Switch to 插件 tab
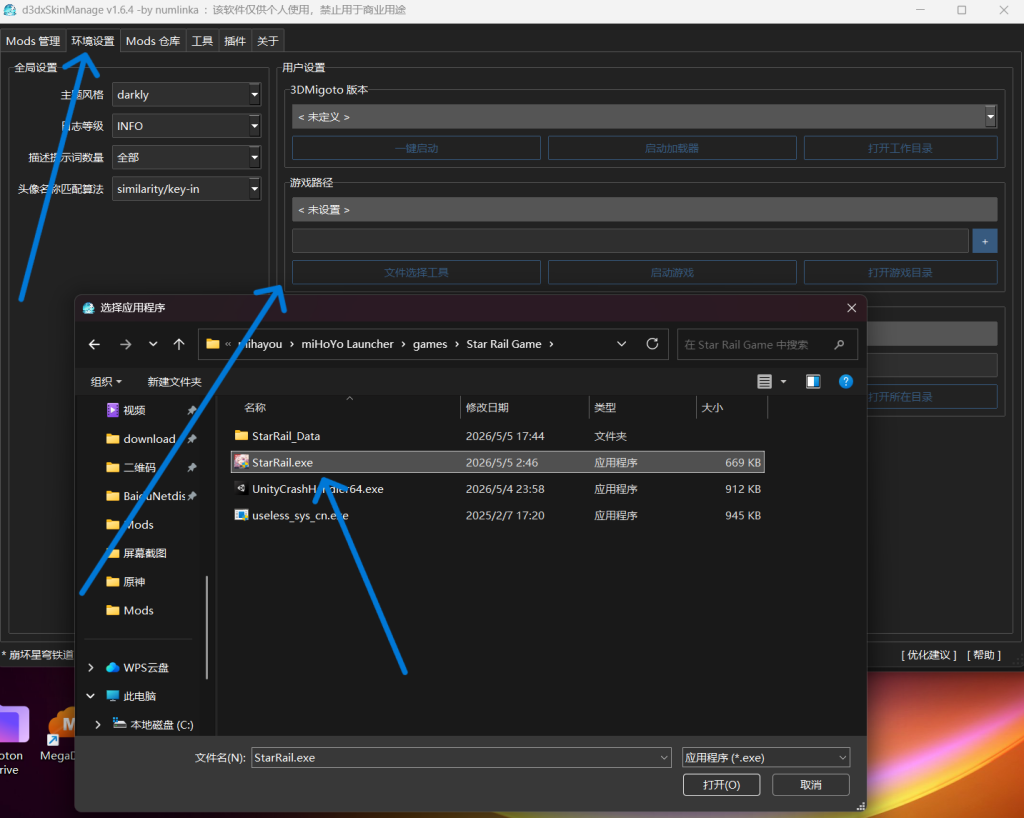 [x=234, y=41]
